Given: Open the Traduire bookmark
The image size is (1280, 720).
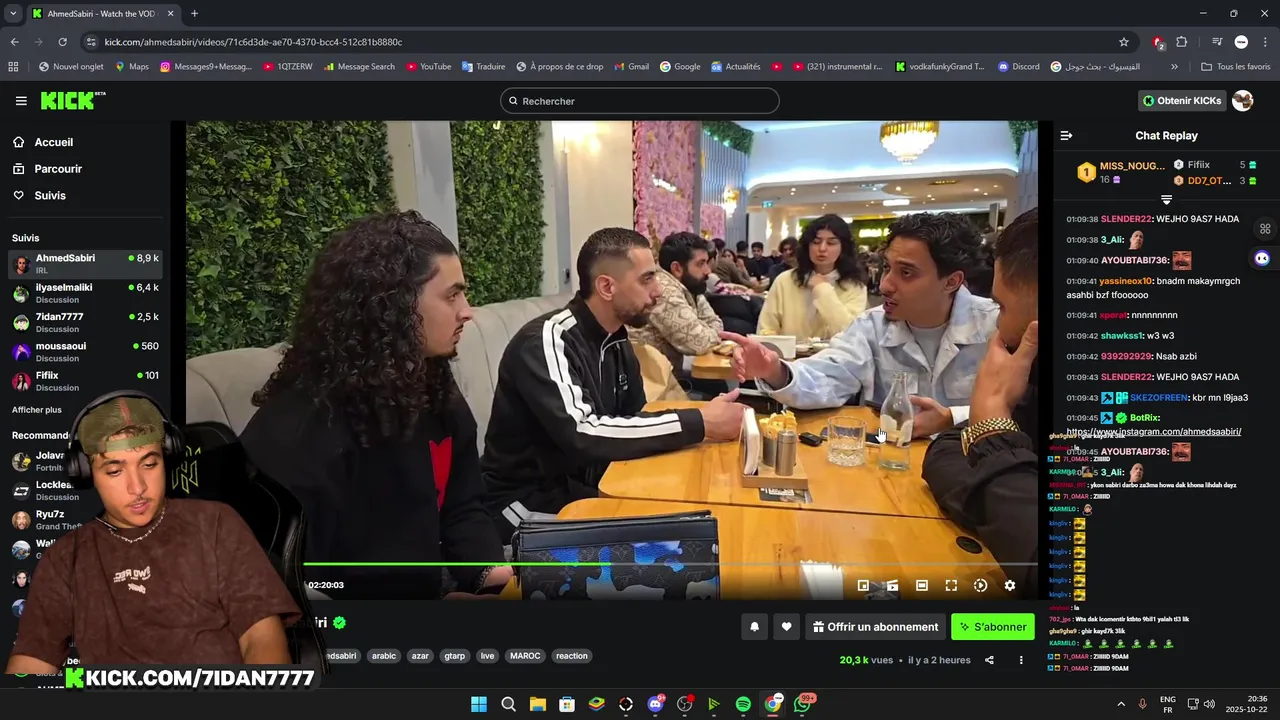Looking at the screenshot, I should tap(482, 67).
